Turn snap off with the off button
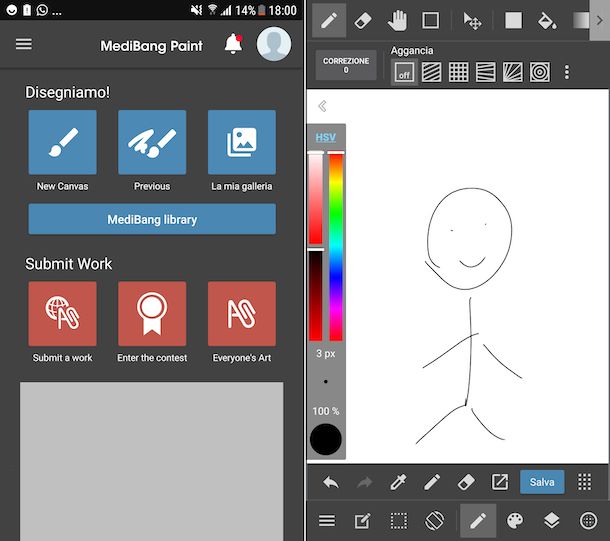 (x=404, y=72)
